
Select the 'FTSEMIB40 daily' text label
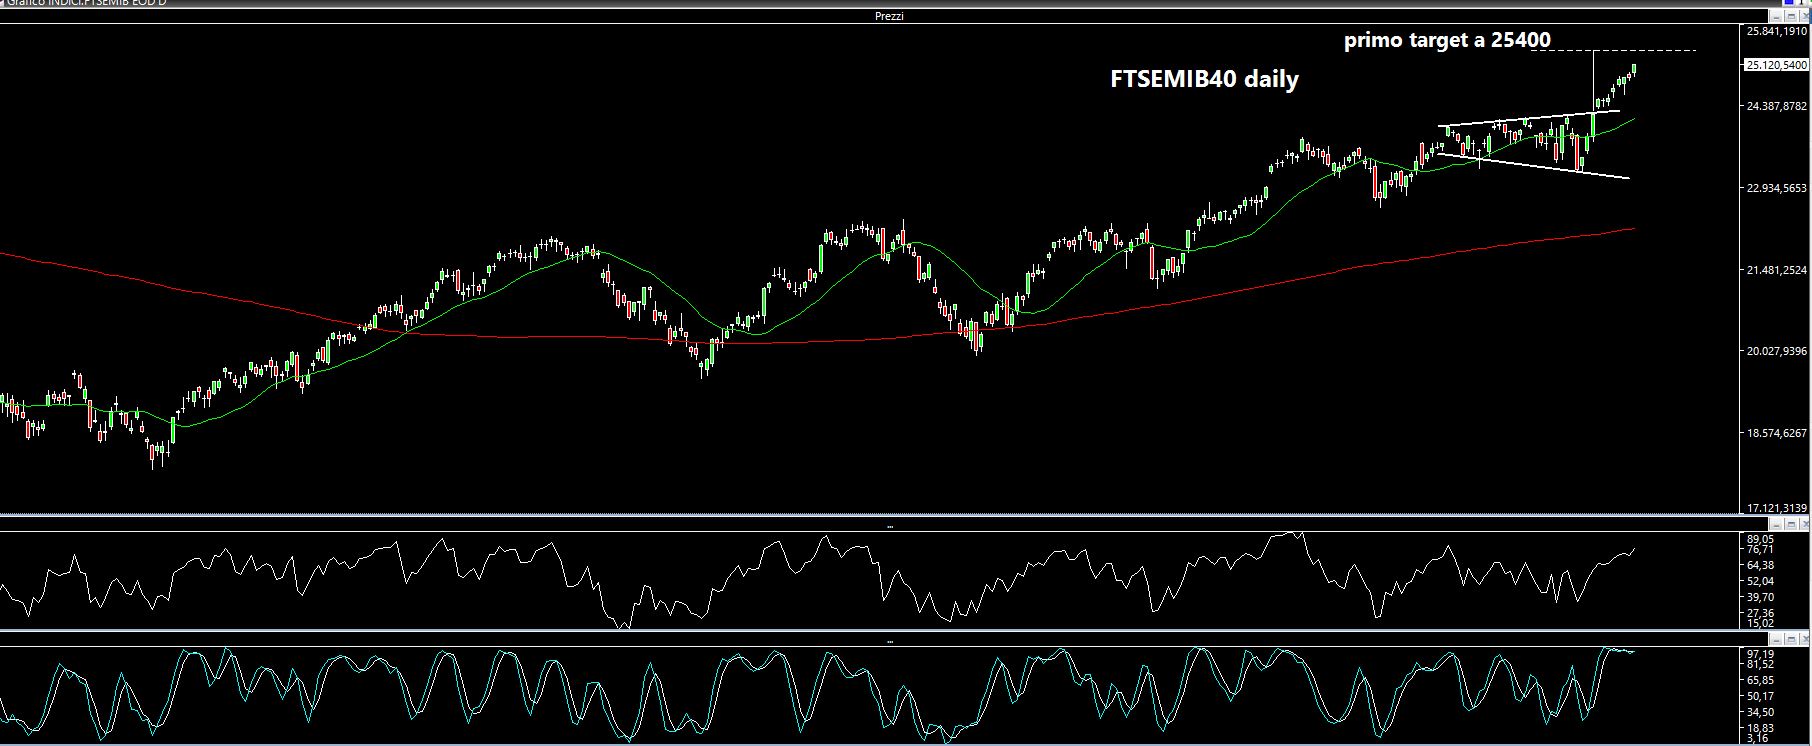pos(1204,78)
